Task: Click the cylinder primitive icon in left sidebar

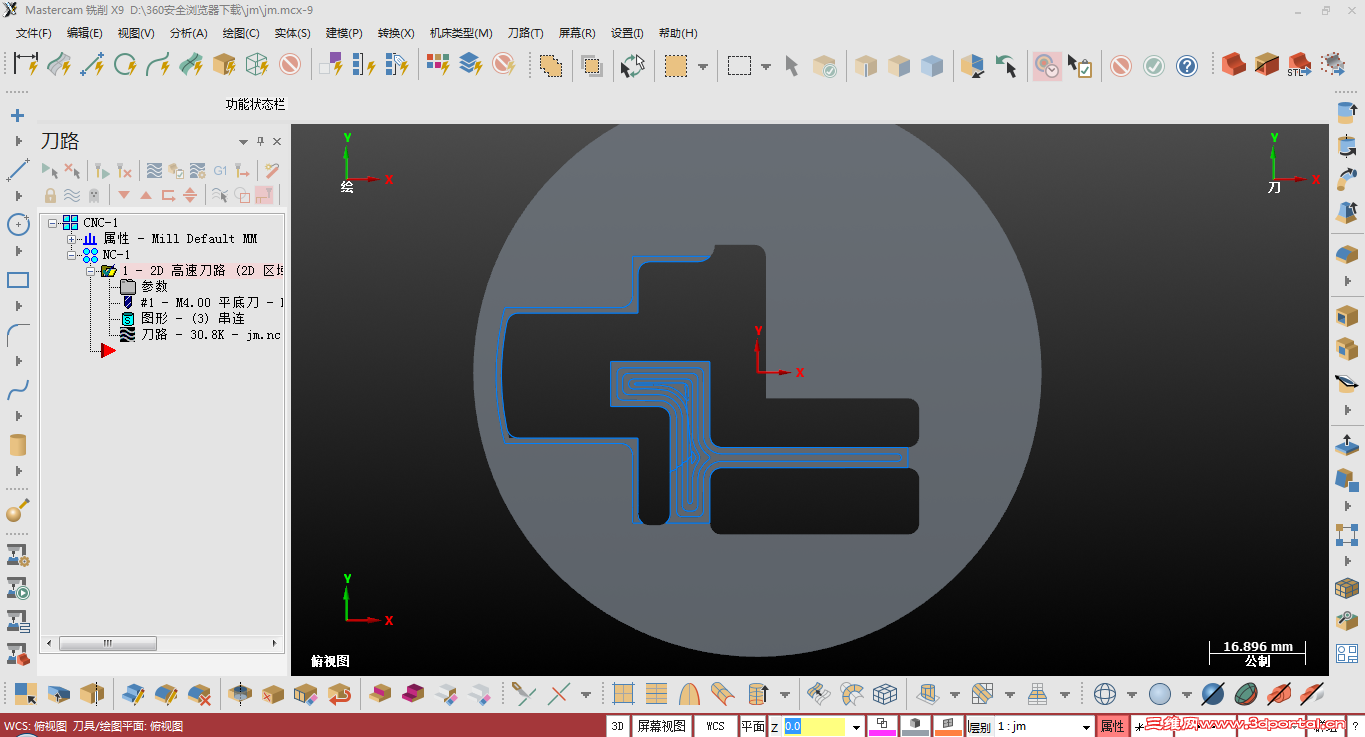Action: 18,445
